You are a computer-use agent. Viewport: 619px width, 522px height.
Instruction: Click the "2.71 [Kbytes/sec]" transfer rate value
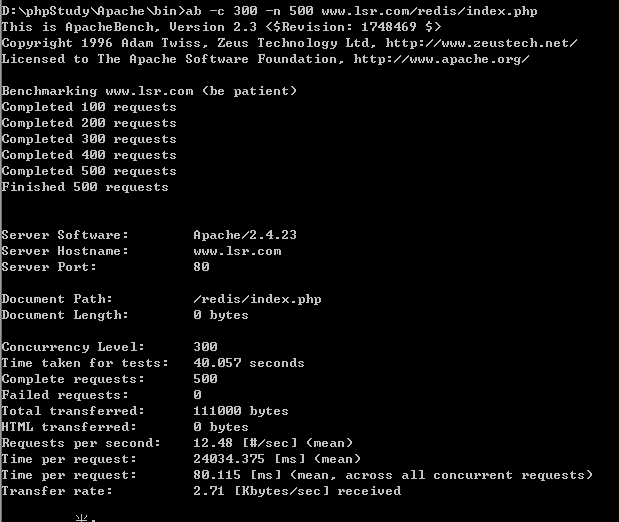click(x=261, y=491)
